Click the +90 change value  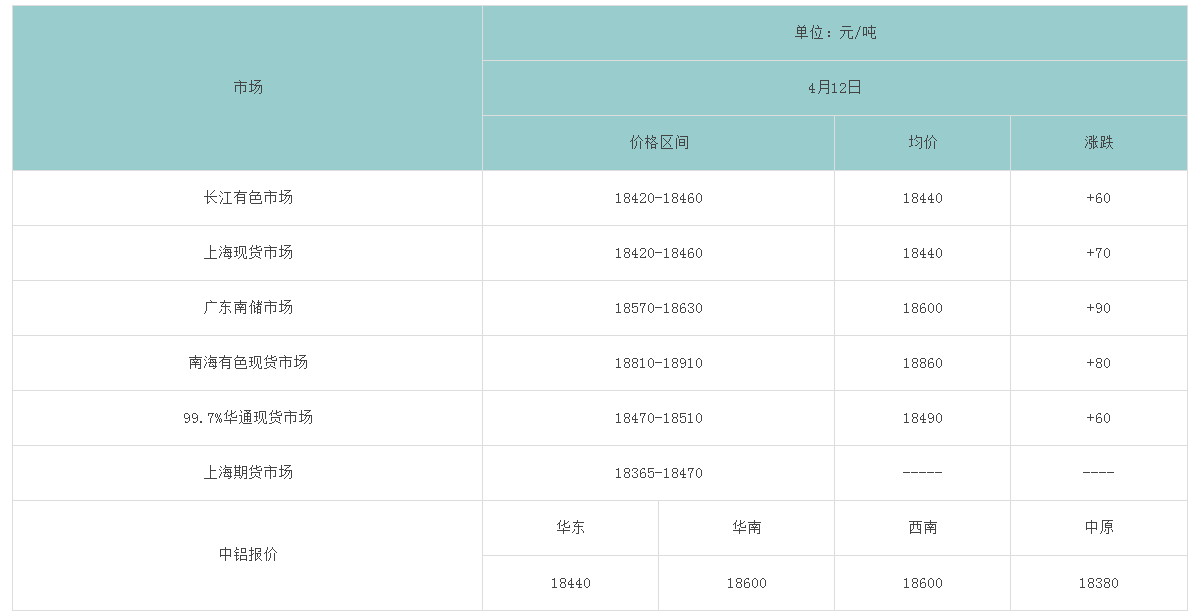(1098, 308)
